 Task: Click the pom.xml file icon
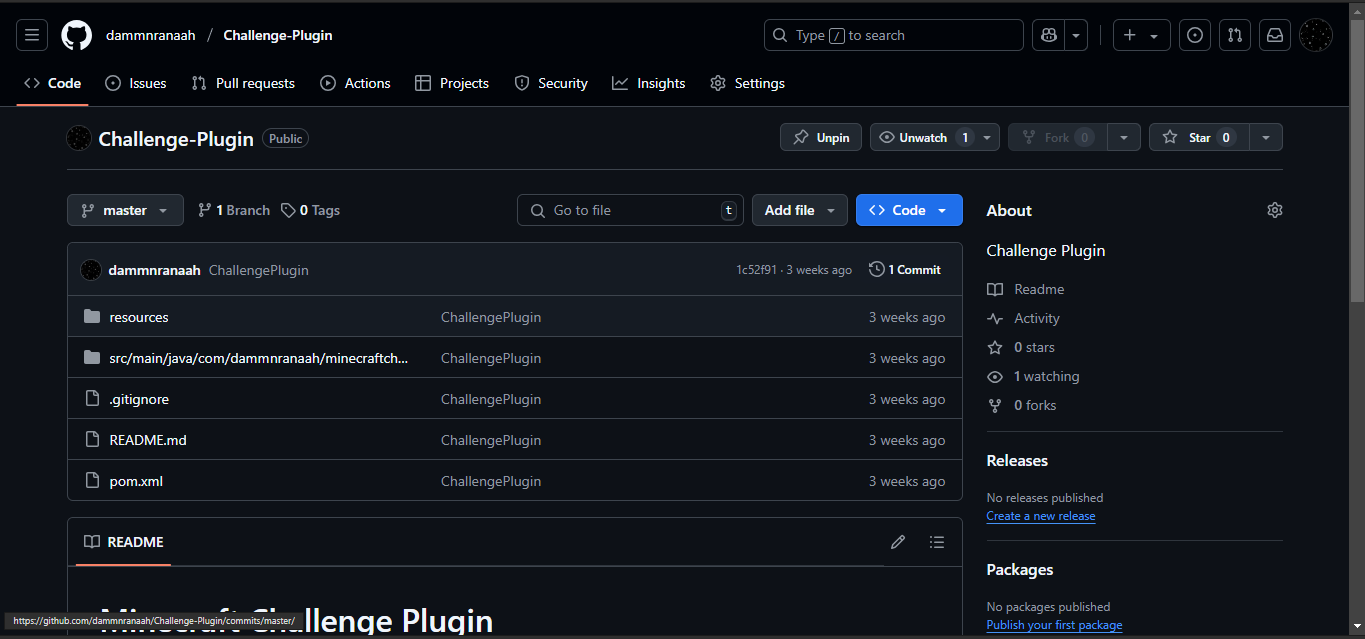click(92, 481)
